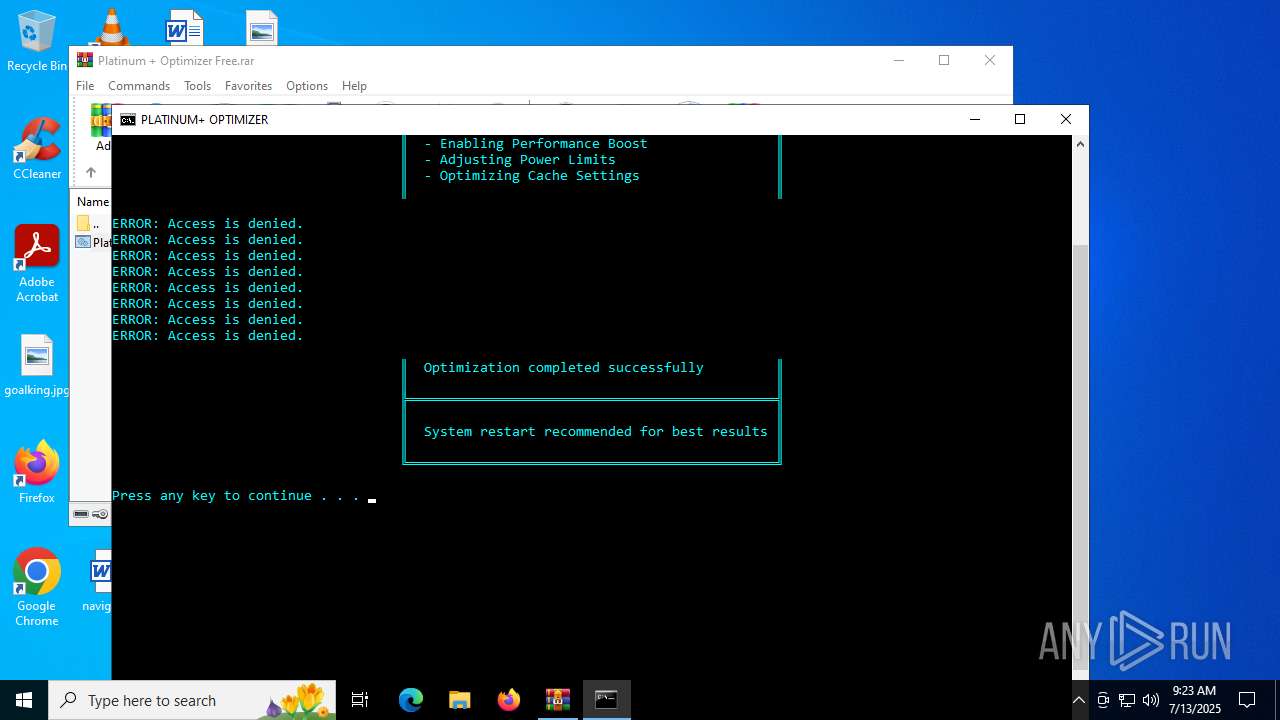Image resolution: width=1280 pixels, height=720 pixels.
Task: Switch to the console taskbar icon
Action: 606,700
